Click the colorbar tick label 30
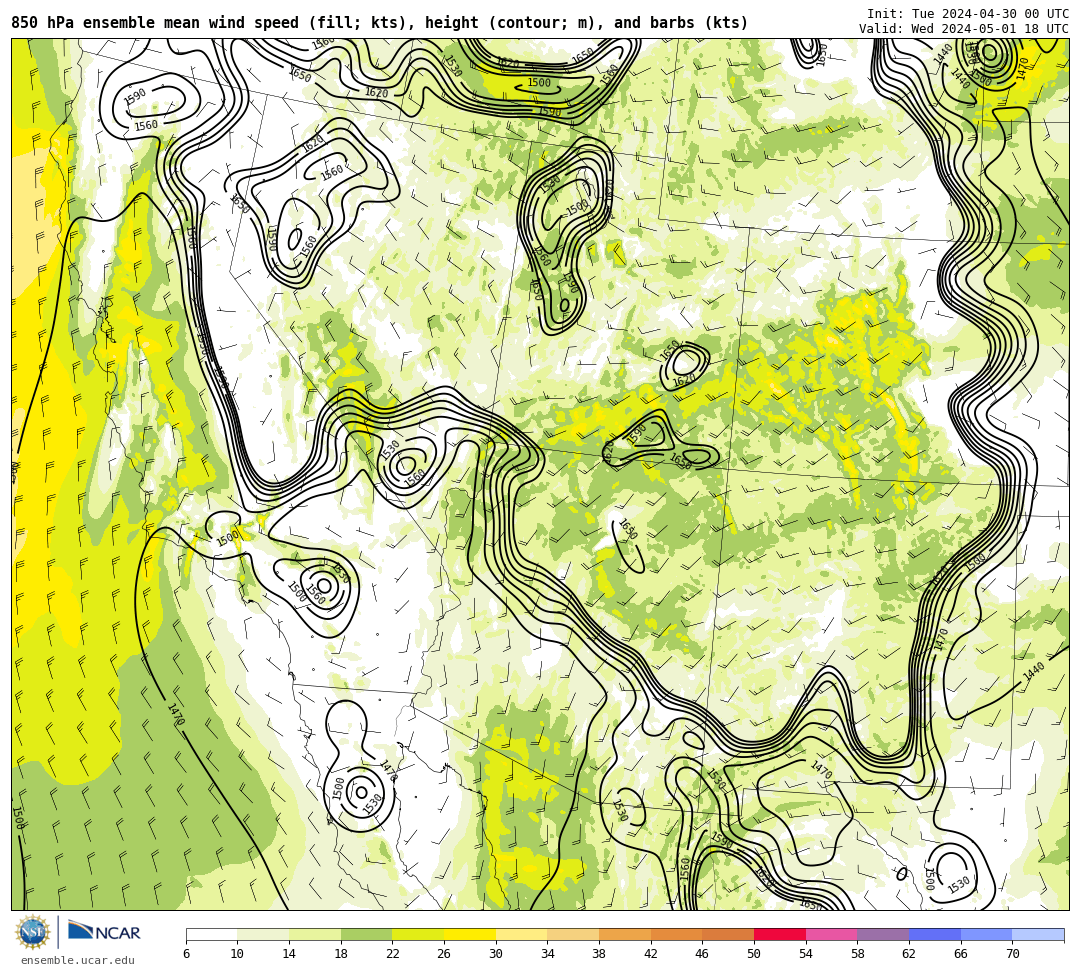 [496, 954]
